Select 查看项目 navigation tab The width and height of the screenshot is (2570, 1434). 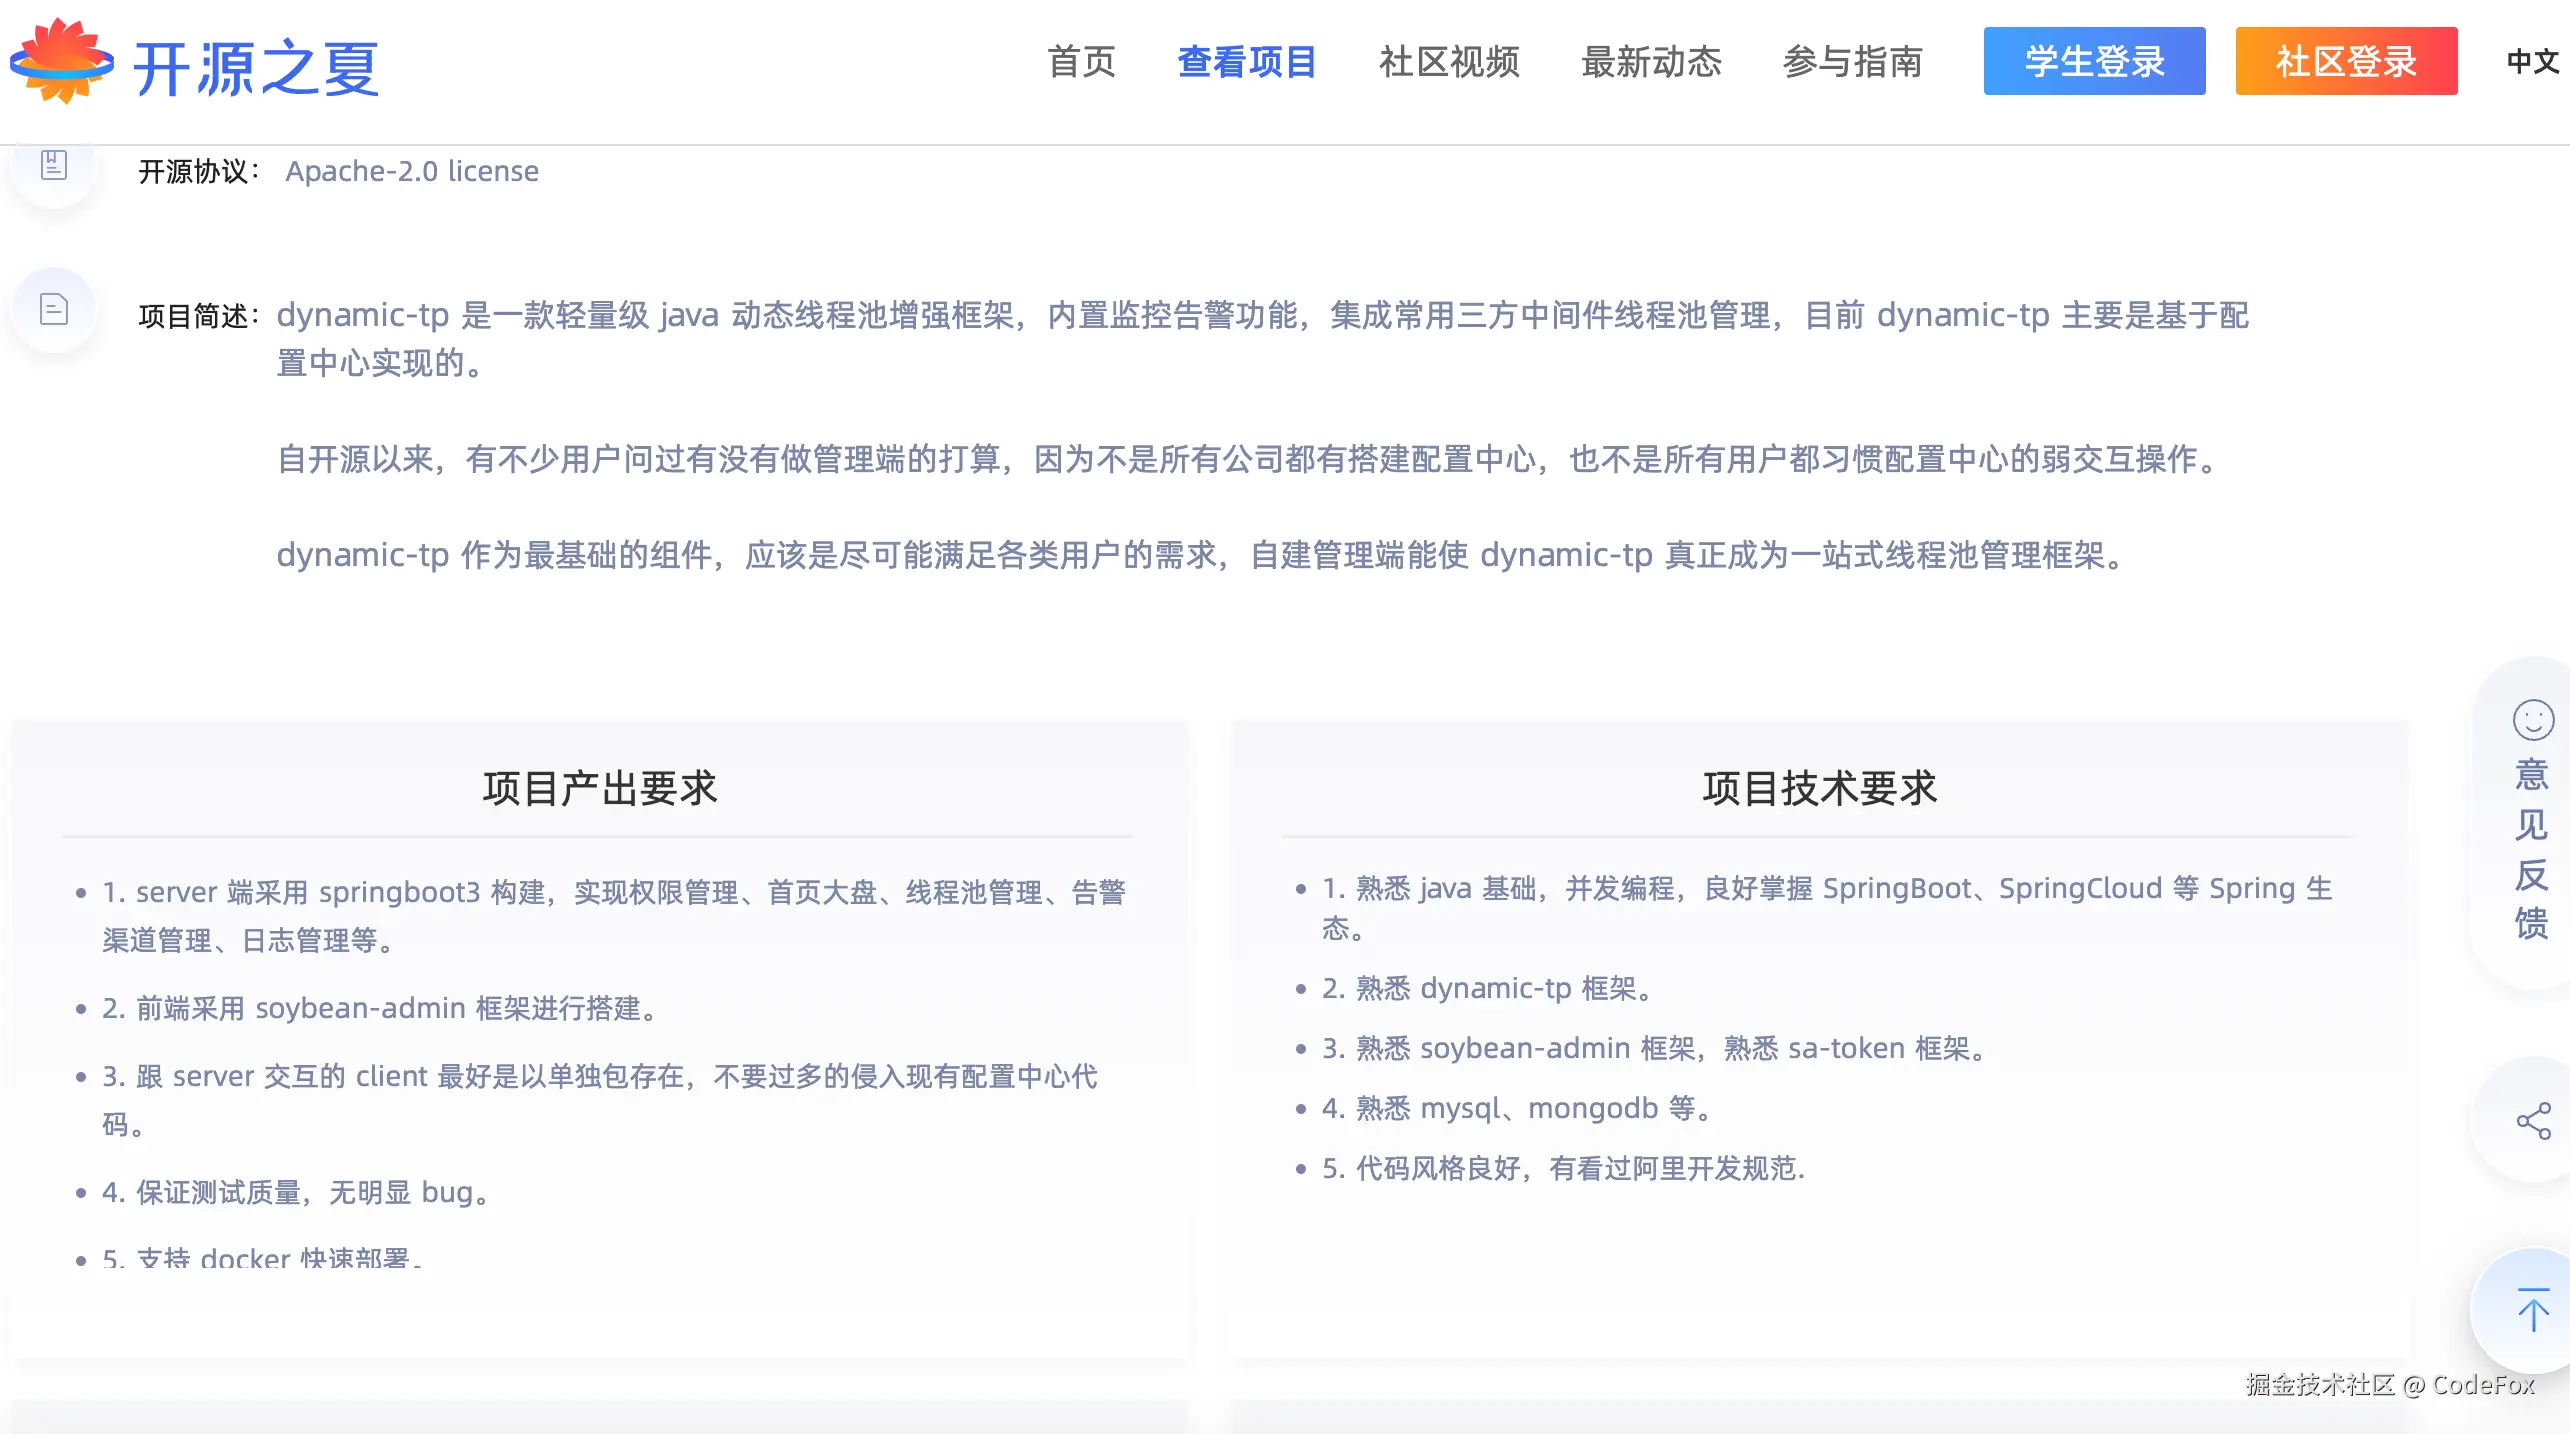tap(1247, 62)
